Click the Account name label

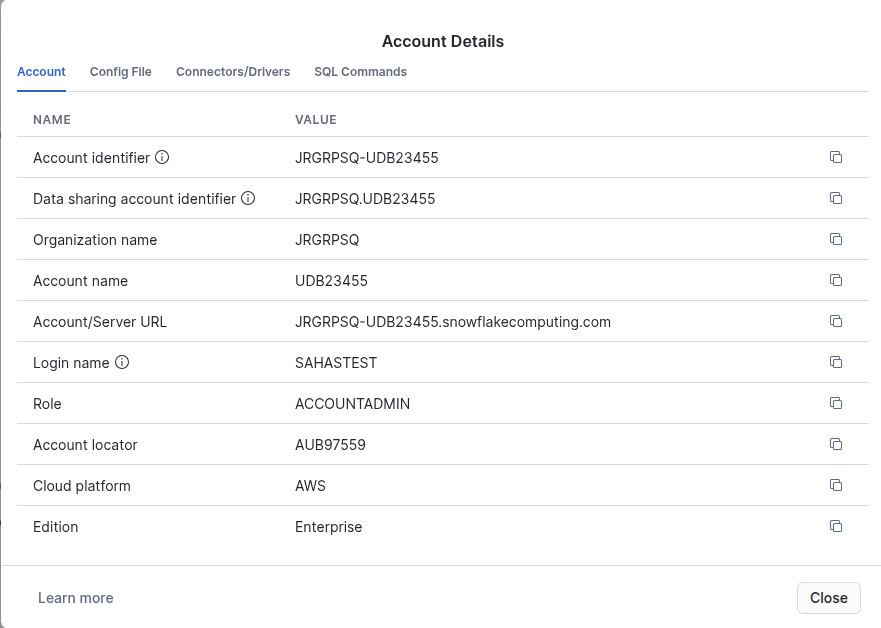coord(80,281)
